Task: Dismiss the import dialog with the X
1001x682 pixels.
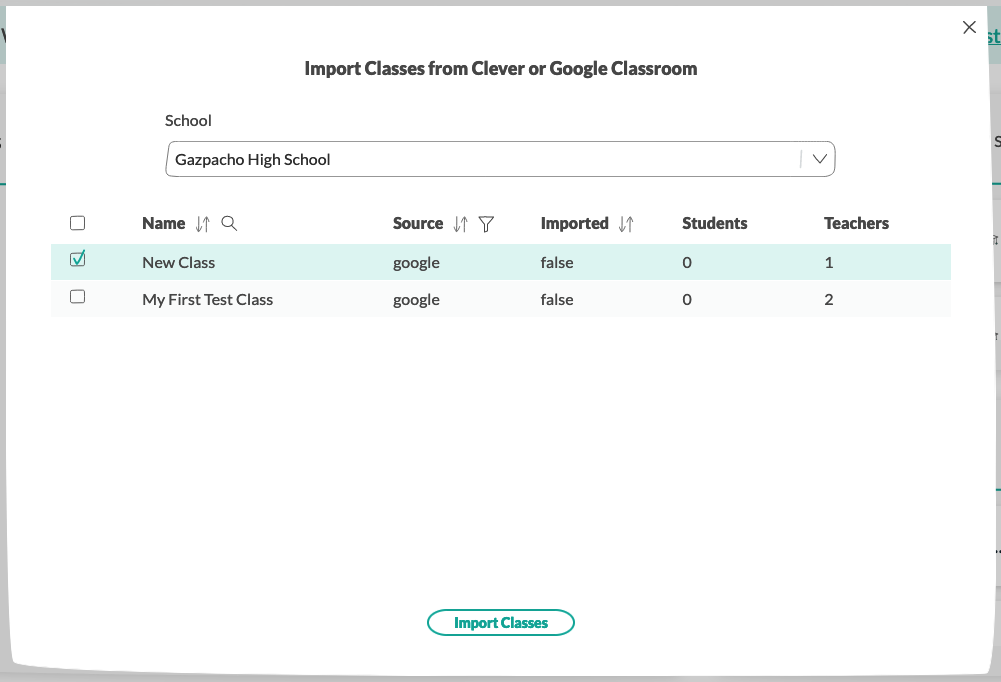Action: (x=968, y=27)
